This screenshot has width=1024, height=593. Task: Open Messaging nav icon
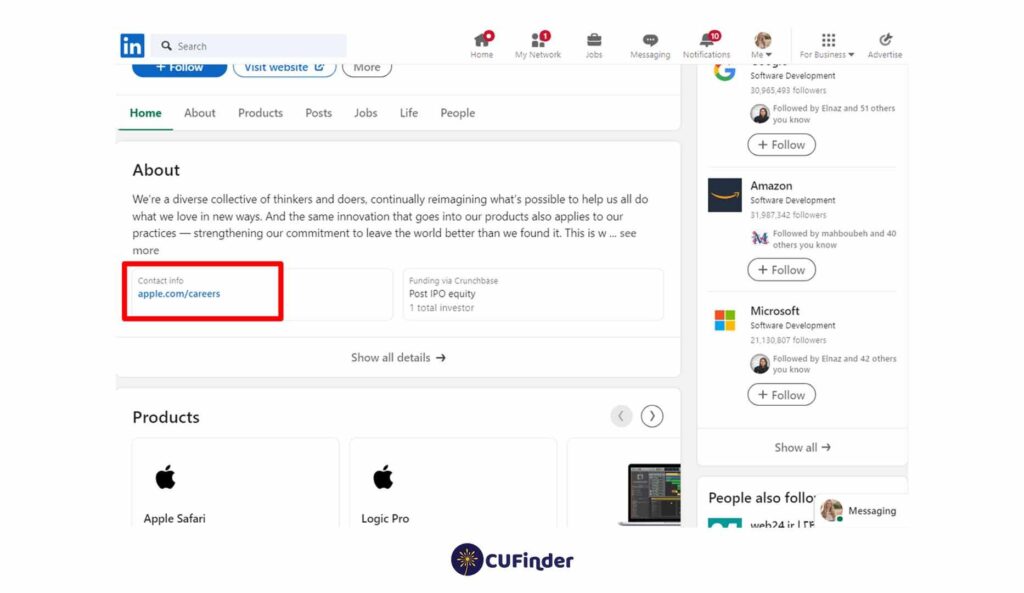[650, 45]
